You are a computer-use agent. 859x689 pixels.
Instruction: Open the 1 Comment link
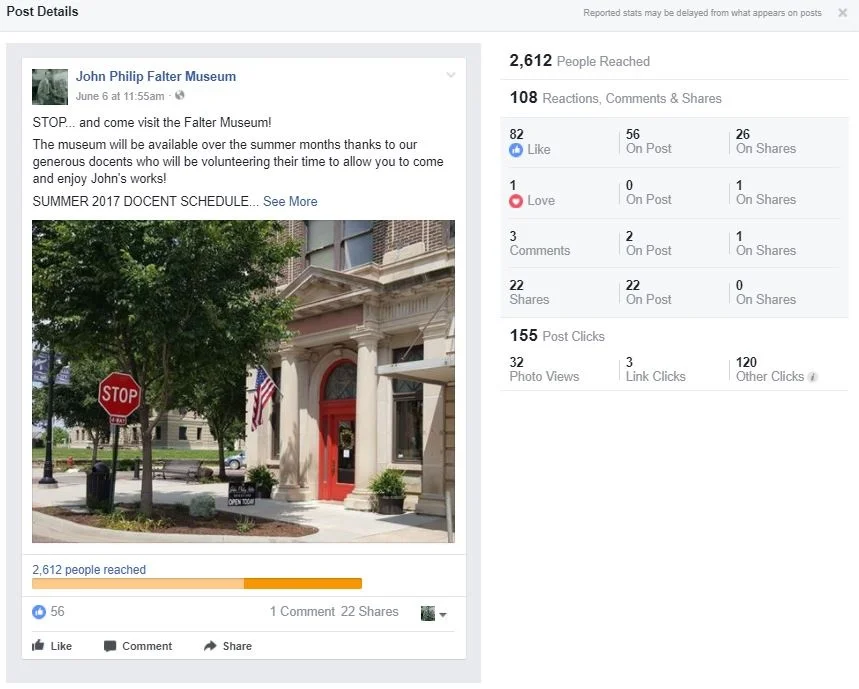point(302,611)
